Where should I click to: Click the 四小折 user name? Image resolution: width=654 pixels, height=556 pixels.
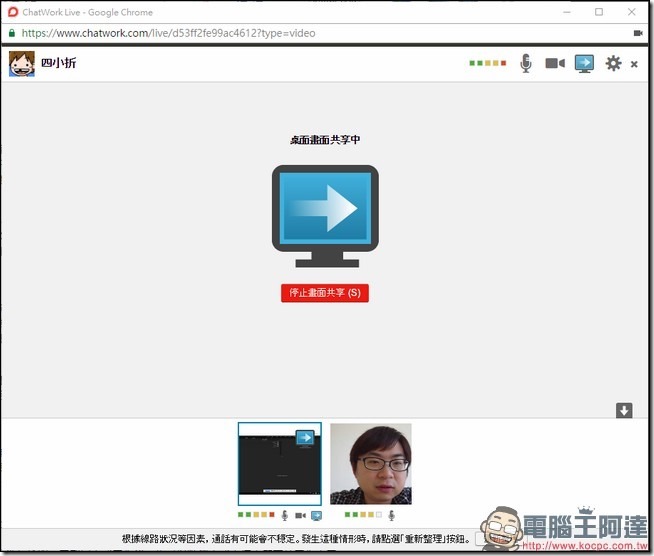pyautogui.click(x=58, y=63)
